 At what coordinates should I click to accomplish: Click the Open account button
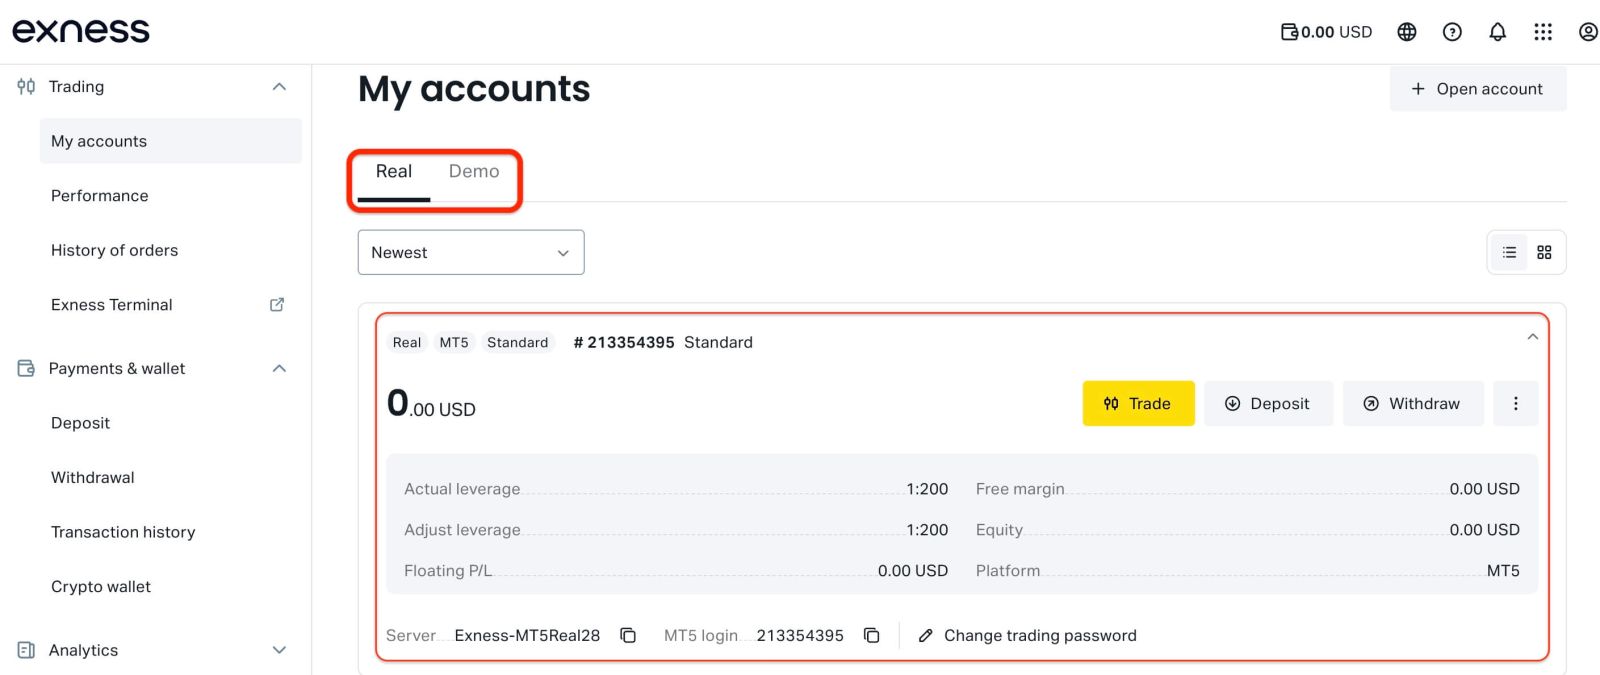(x=1477, y=89)
